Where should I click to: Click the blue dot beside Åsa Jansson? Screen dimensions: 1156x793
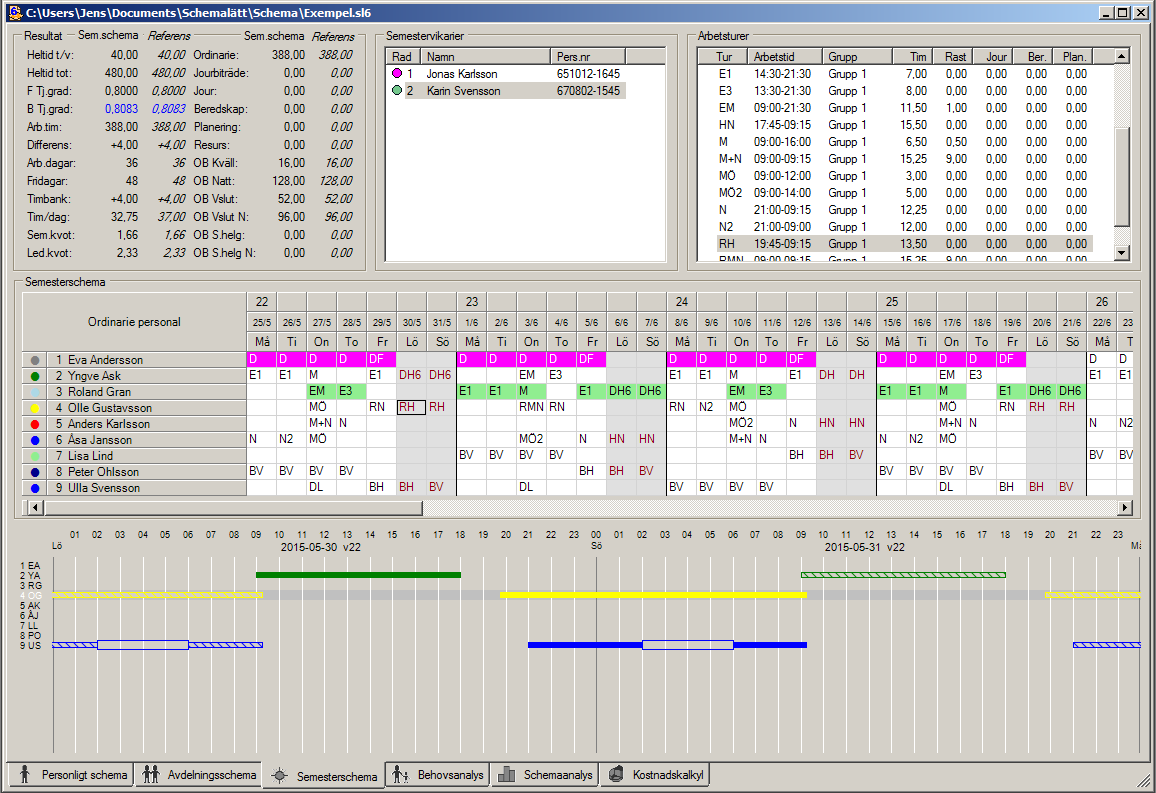pyautogui.click(x=35, y=440)
